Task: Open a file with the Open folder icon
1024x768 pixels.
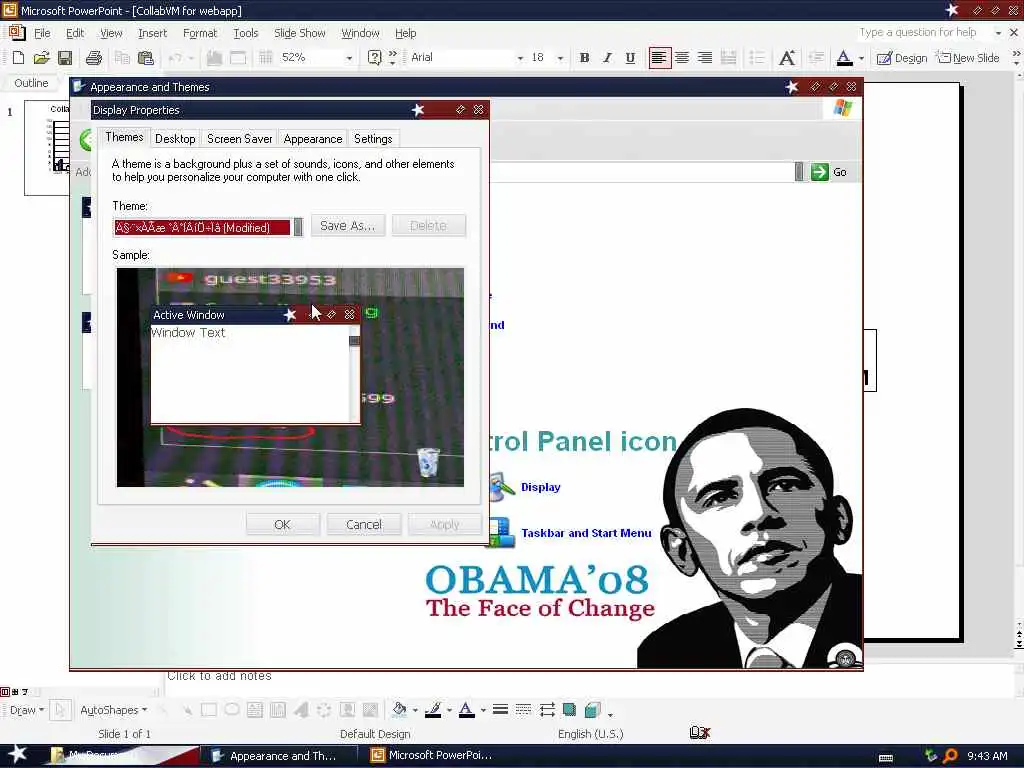Action: coord(41,57)
